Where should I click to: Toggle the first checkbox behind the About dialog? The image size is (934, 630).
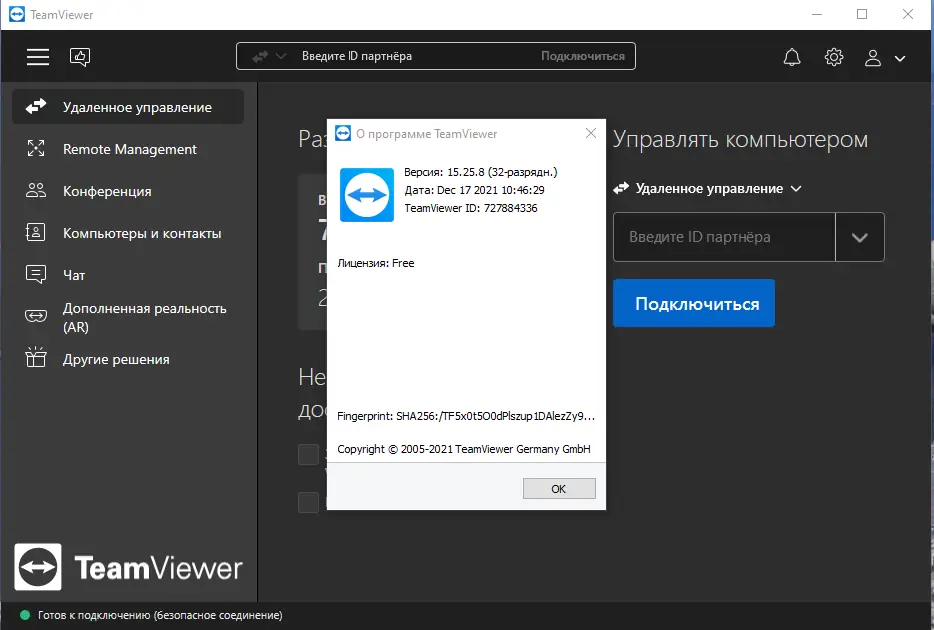pyautogui.click(x=308, y=454)
